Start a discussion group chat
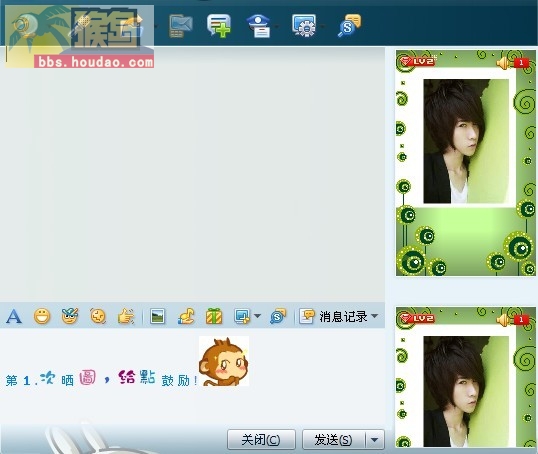Screen dimensions: 538x454 pyautogui.click(x=219, y=25)
